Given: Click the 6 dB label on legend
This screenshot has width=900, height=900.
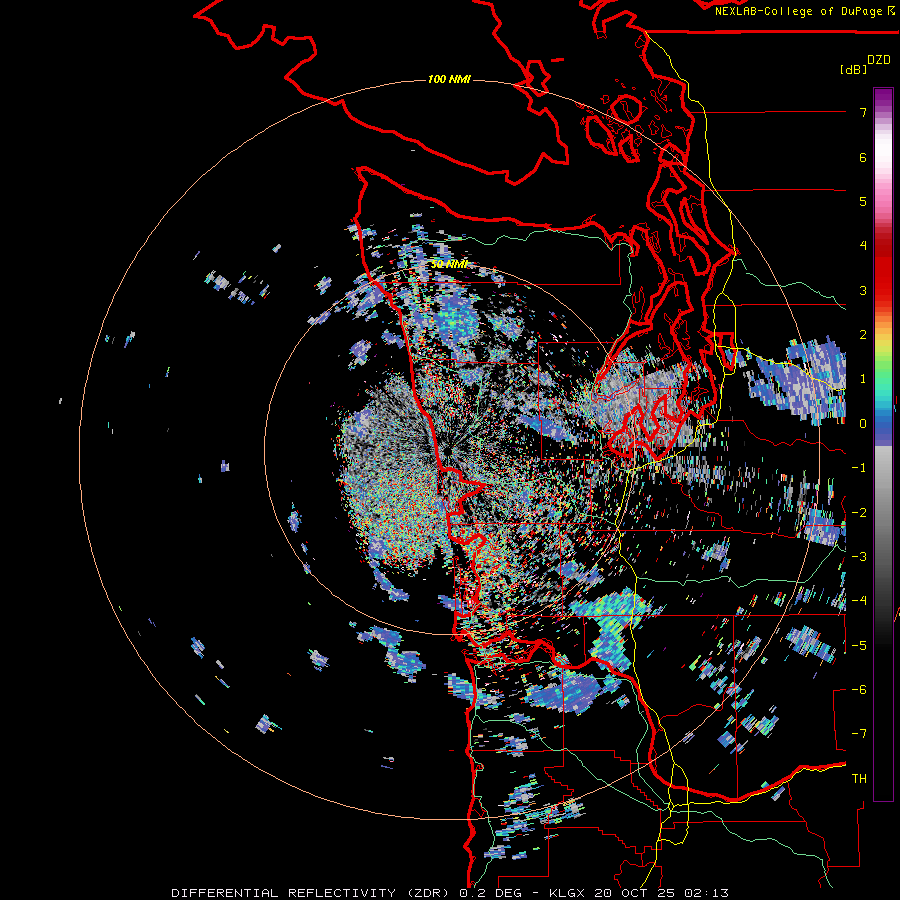Looking at the screenshot, I should point(863,157).
